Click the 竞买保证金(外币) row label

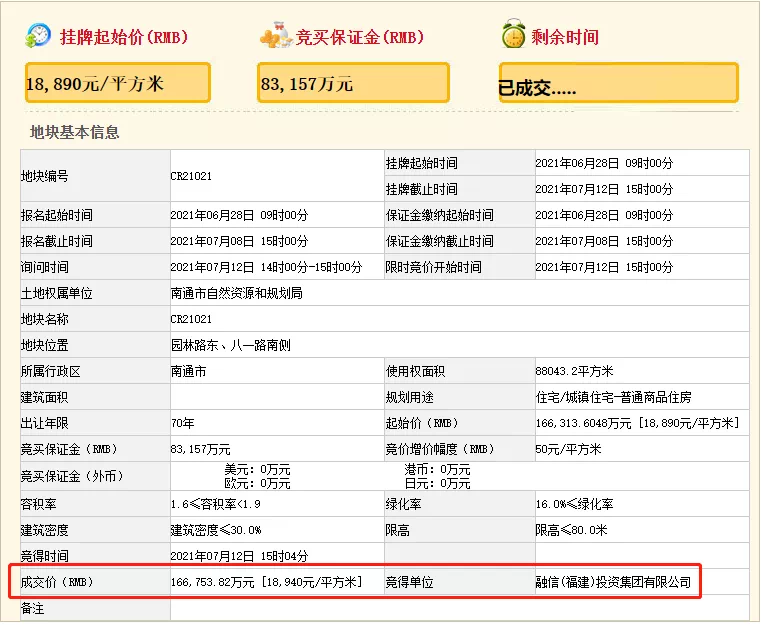[72, 476]
